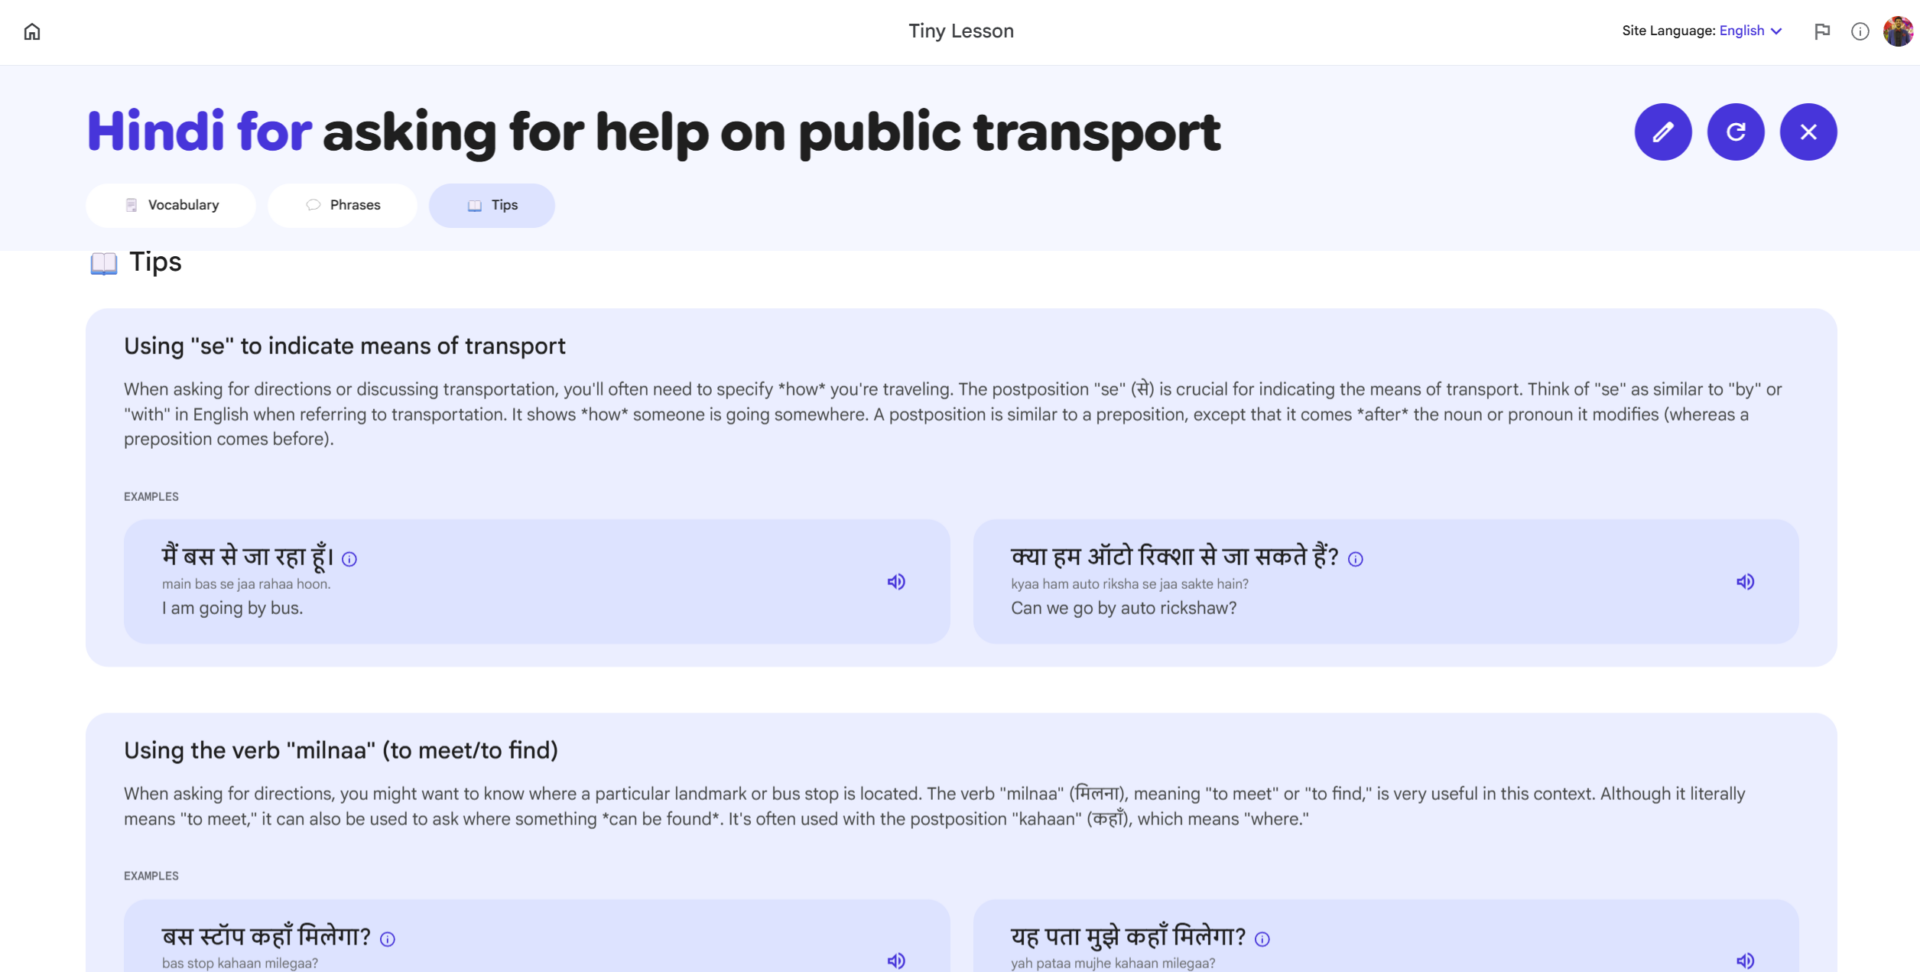Play audio for "bas stop kahaan milegaa"
Viewport: 1920px width, 972px height.
(896, 960)
